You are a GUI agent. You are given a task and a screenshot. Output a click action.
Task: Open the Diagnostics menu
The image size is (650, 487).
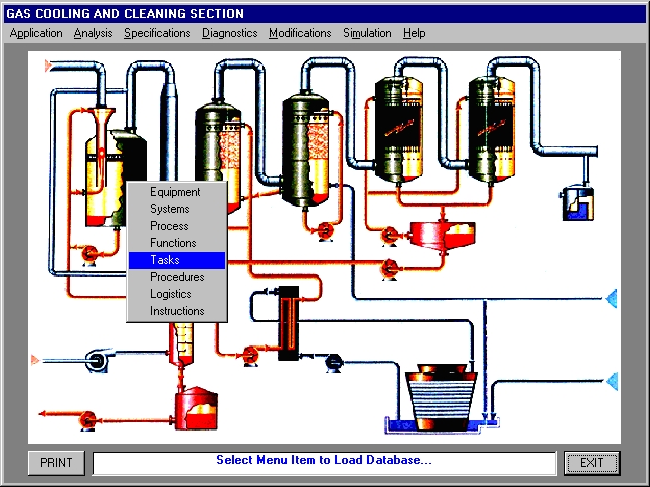(230, 33)
